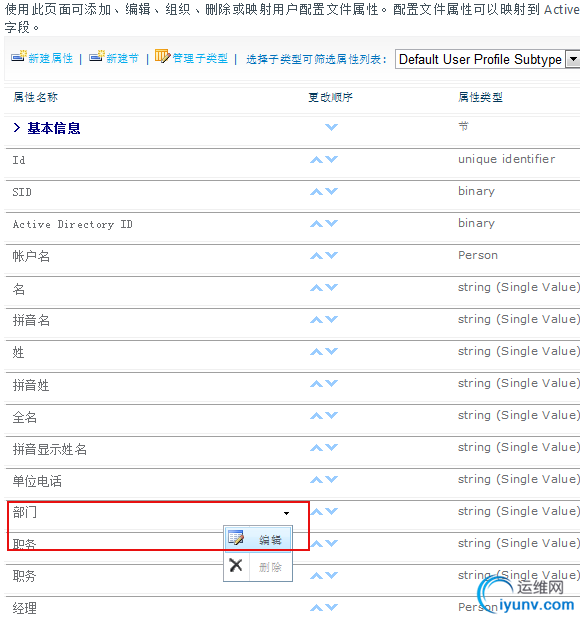Move 拼音姓 property up
Viewport: 580px width, 621px height.
316,384
